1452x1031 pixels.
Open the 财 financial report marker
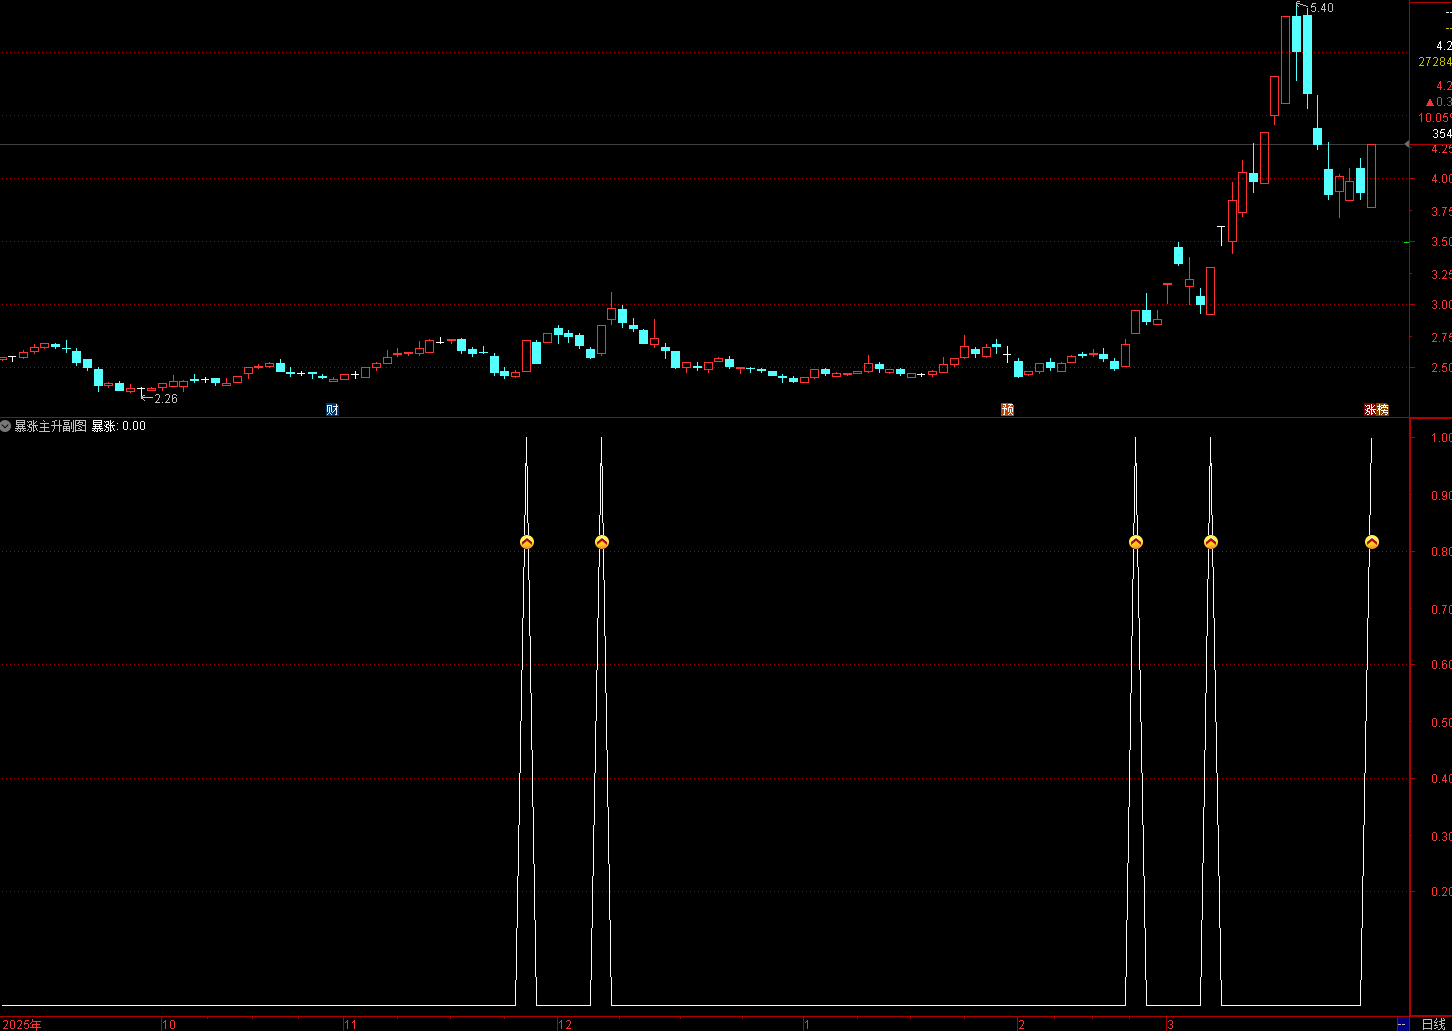(332, 410)
